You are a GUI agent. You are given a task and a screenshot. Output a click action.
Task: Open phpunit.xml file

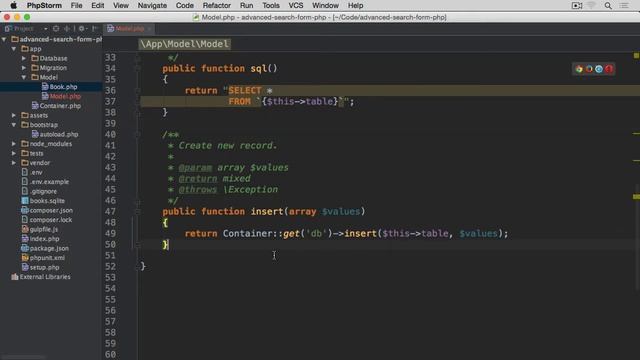tap(43, 258)
